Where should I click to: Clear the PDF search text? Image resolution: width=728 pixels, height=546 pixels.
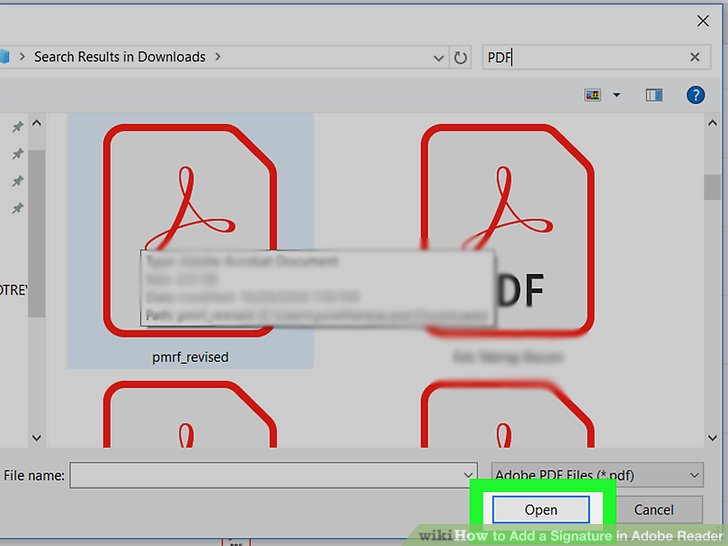pyautogui.click(x=695, y=57)
